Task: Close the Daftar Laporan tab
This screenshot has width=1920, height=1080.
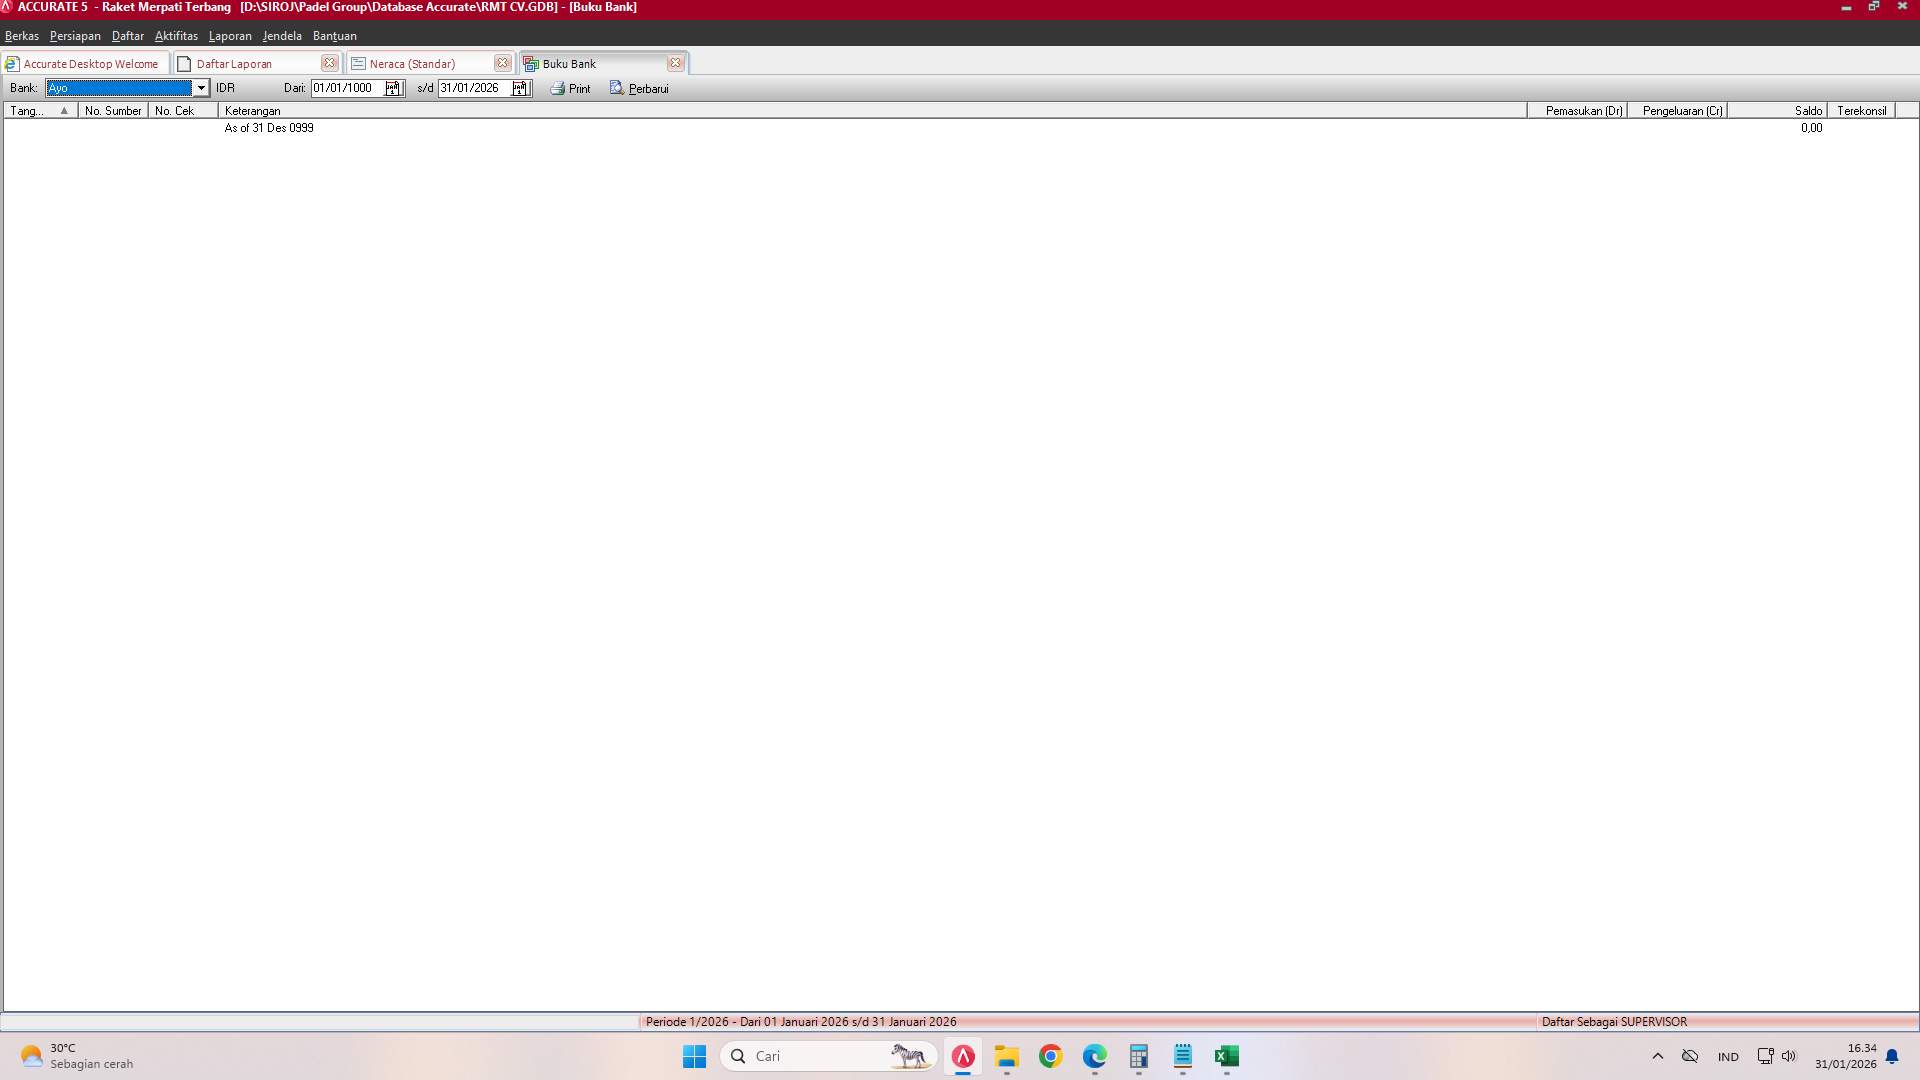Action: 330,62
